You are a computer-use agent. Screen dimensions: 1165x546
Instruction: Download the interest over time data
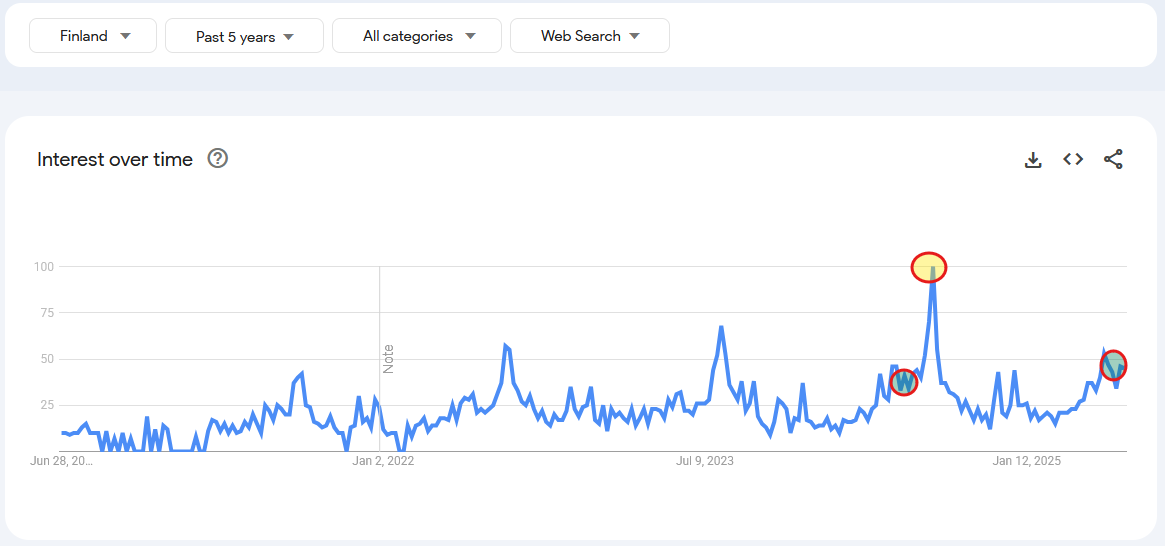[1033, 159]
